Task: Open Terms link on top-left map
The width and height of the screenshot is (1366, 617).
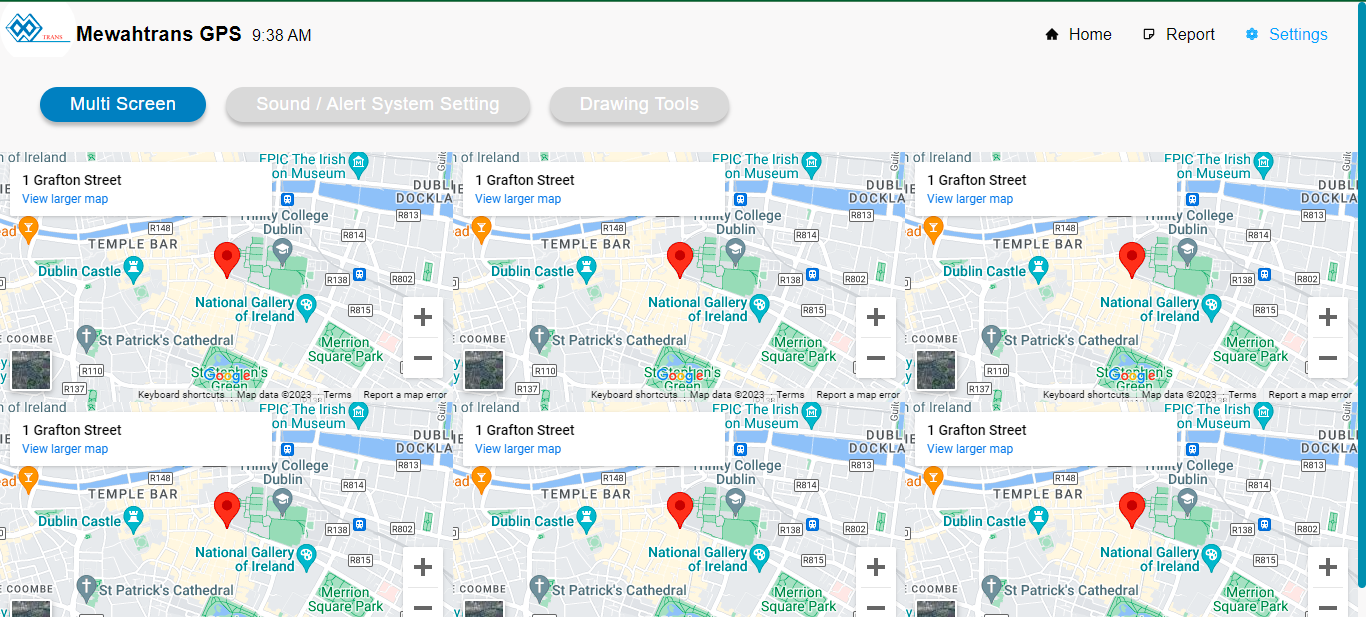Action: [337, 395]
